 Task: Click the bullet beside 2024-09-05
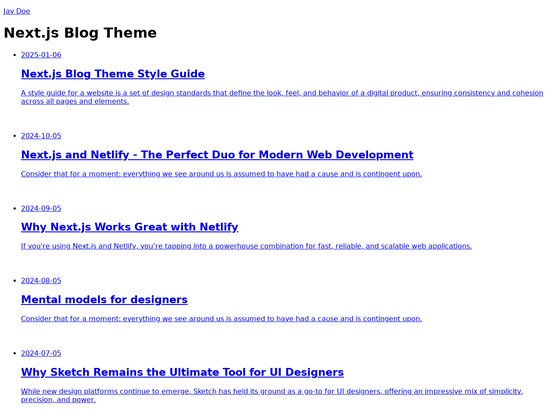pyautogui.click(x=15, y=209)
